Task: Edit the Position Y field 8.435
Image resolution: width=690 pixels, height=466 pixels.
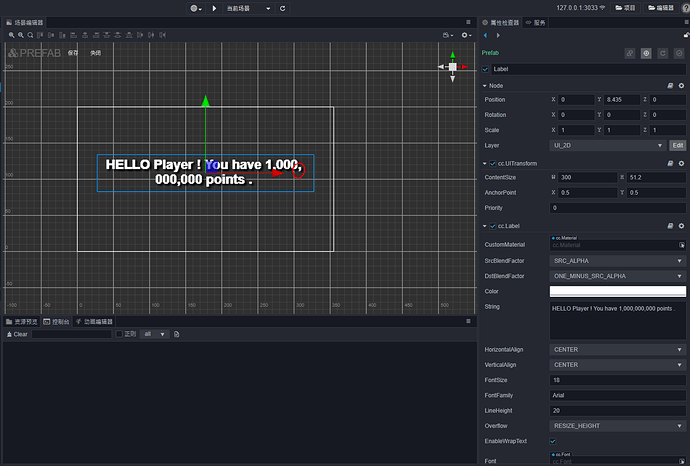Action: point(622,100)
